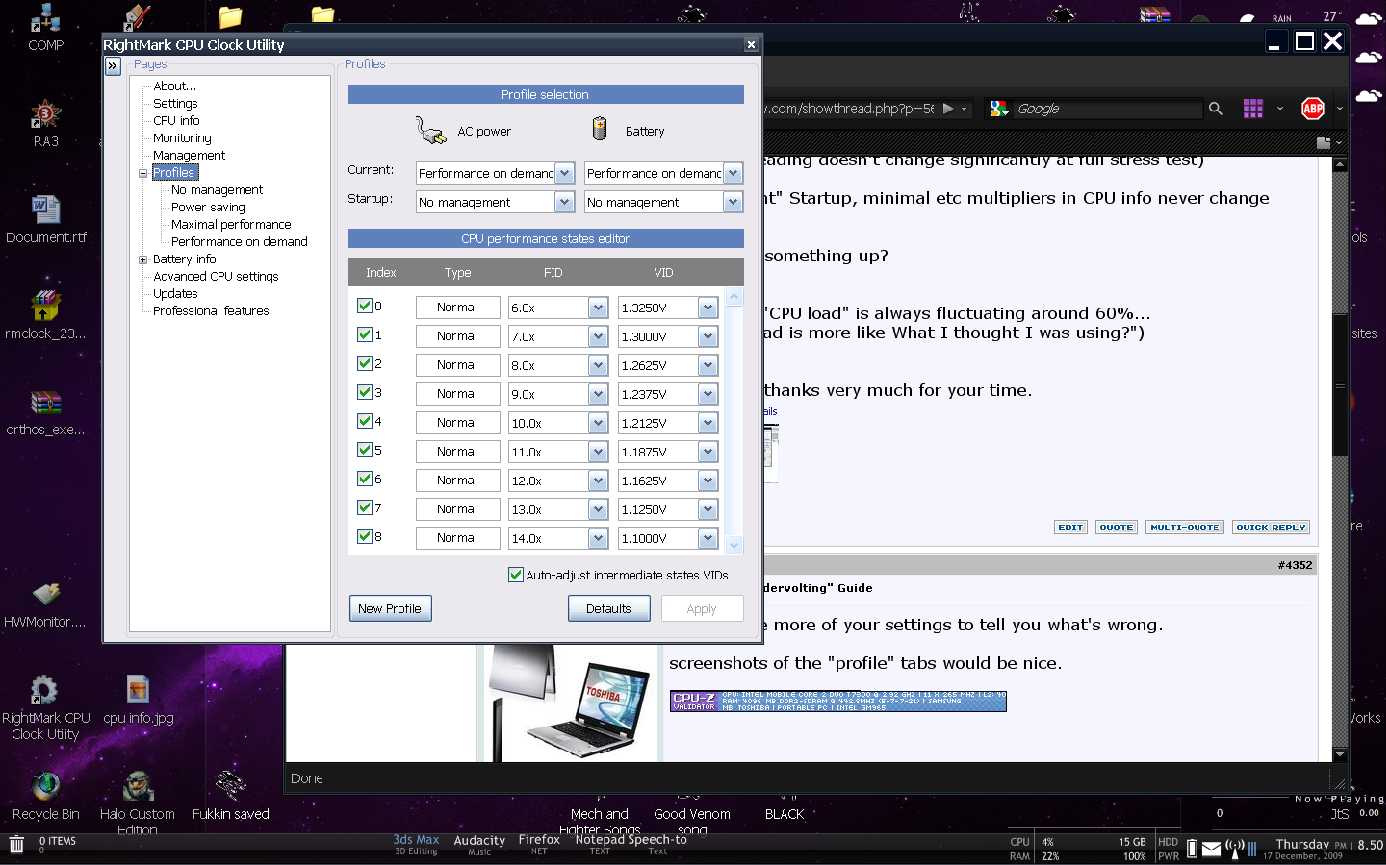This screenshot has height=865, width=1386.
Task: Click the QUICK REPLY button on the forum post
Action: click(1271, 527)
